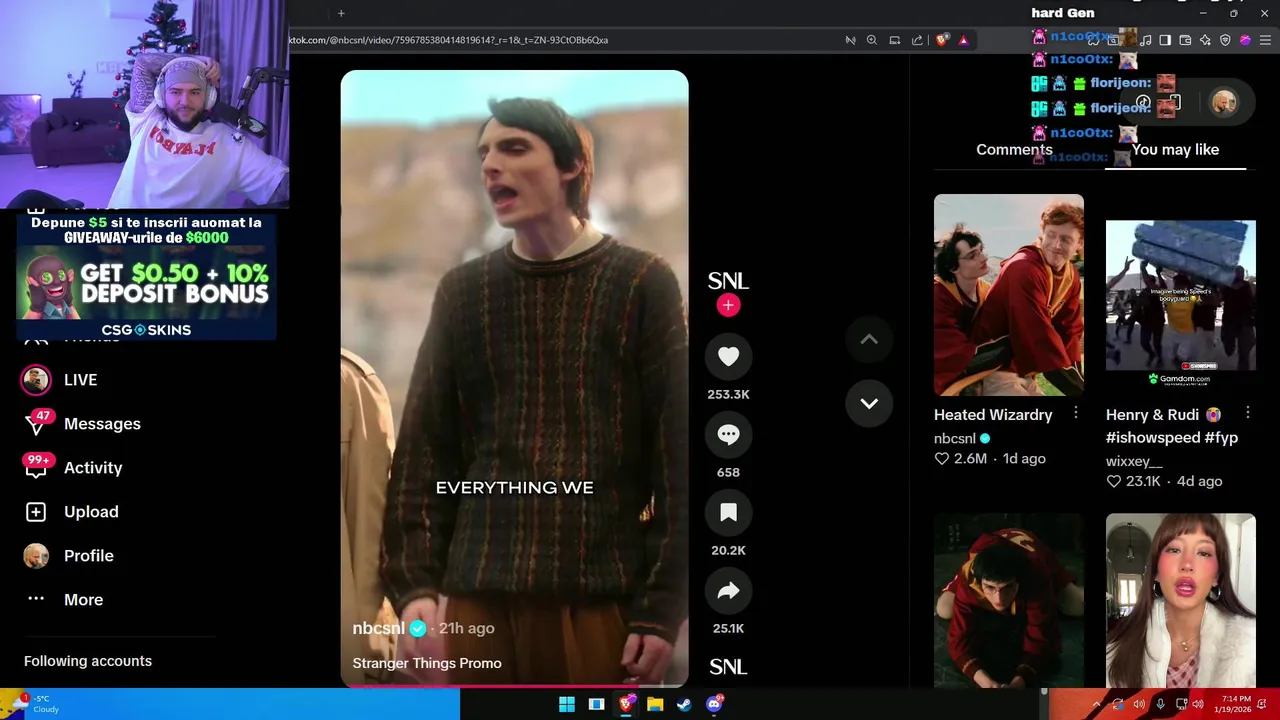Image resolution: width=1280 pixels, height=720 pixels.
Task: Open the red-jersey video thumbnail below Heated Wizardry
Action: click(1008, 600)
